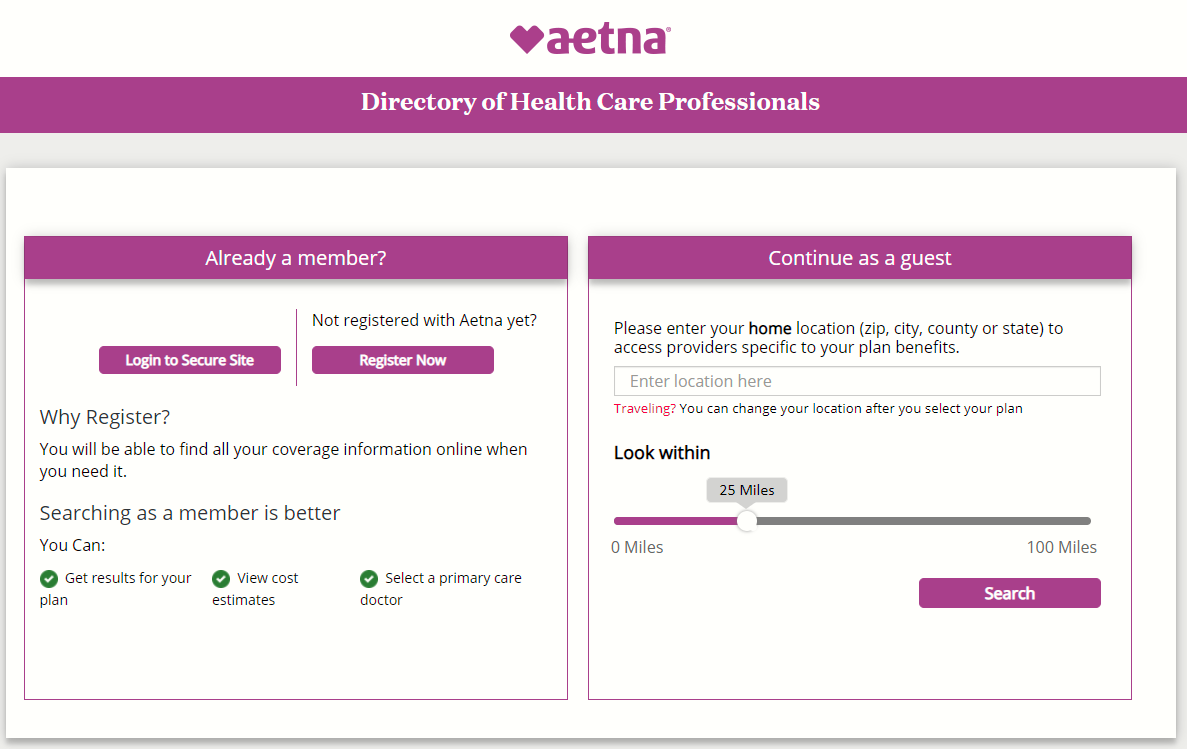The image size is (1187, 749).
Task: Click checkmark icon beside Select a primary care doctor
Action: [x=369, y=579]
